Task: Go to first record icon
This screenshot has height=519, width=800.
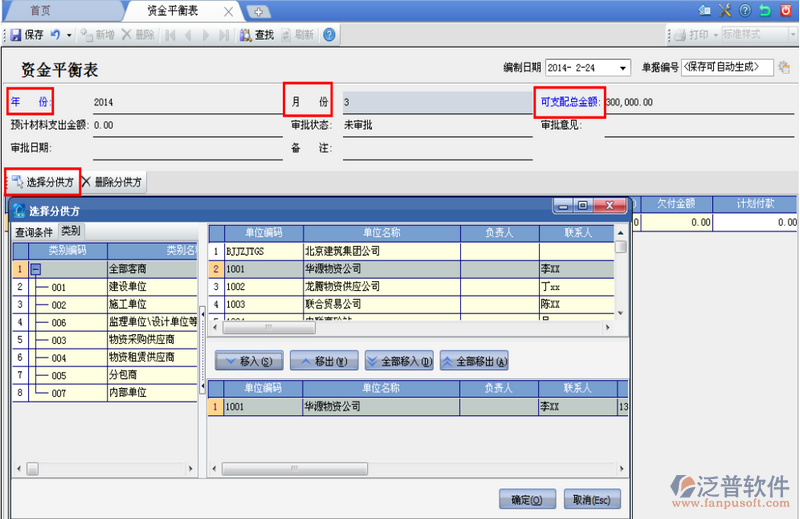Action: point(170,35)
